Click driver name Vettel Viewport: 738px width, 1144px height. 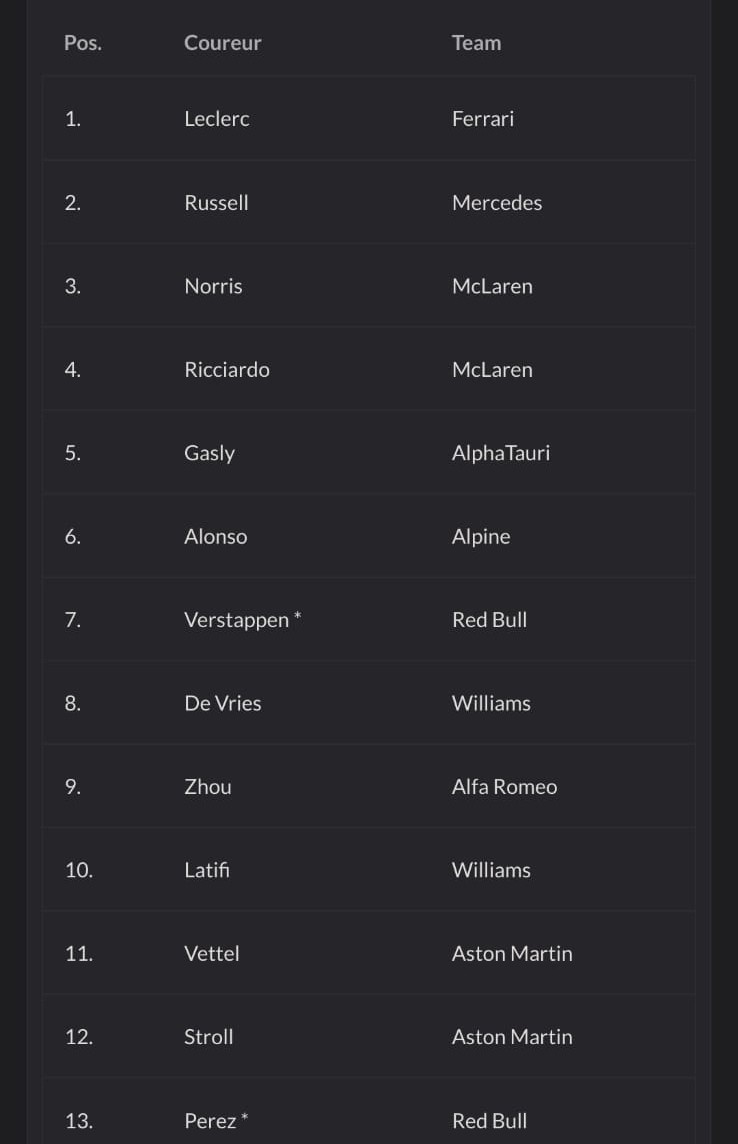click(212, 954)
